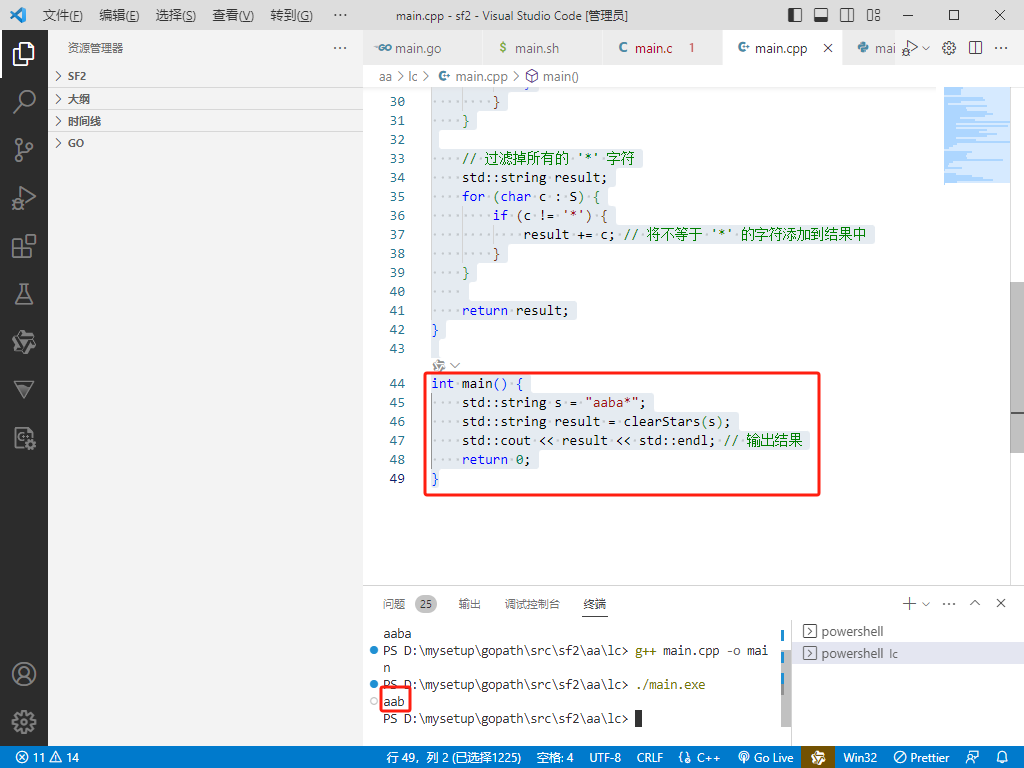The width and height of the screenshot is (1024, 768).
Task: Expand the 大纲 outline section
Action: pos(206,99)
